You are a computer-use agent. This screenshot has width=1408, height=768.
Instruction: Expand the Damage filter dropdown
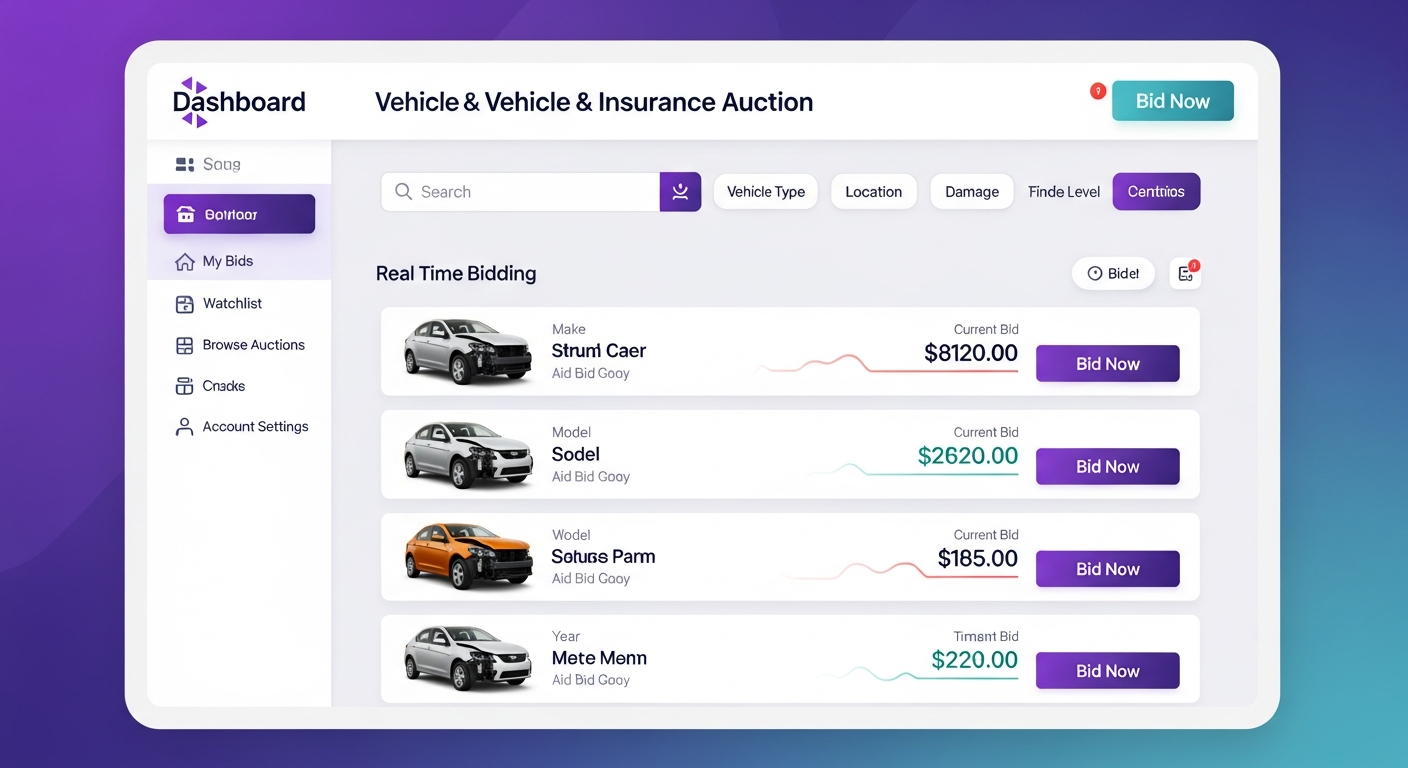tap(971, 192)
